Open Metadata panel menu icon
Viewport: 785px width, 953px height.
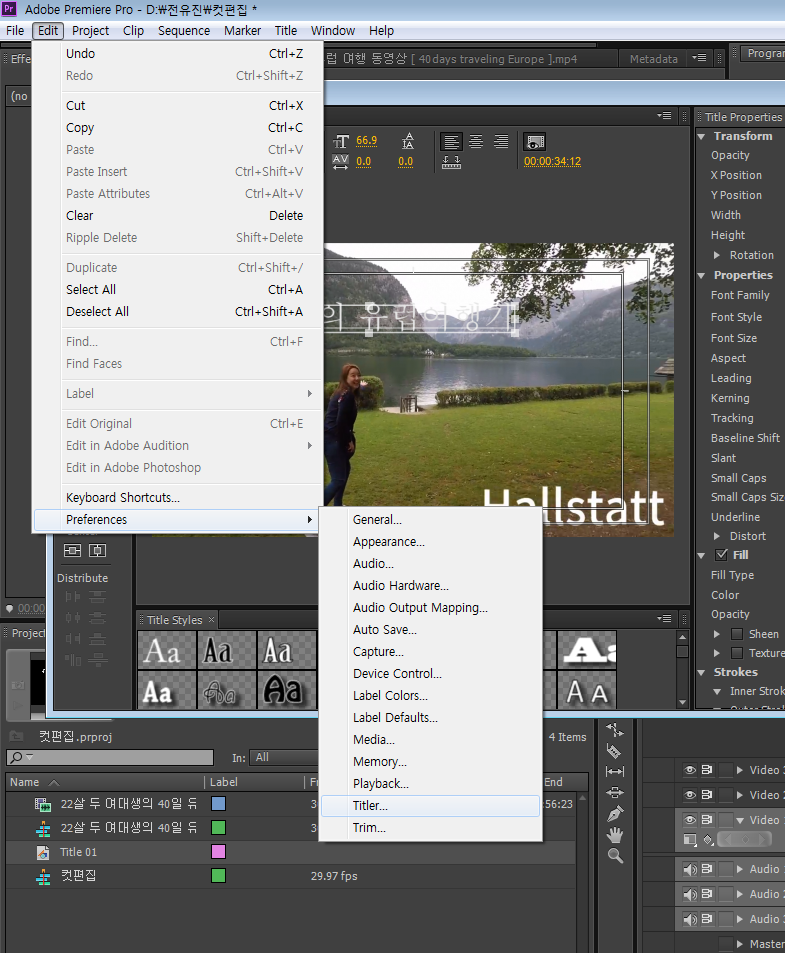(699, 58)
